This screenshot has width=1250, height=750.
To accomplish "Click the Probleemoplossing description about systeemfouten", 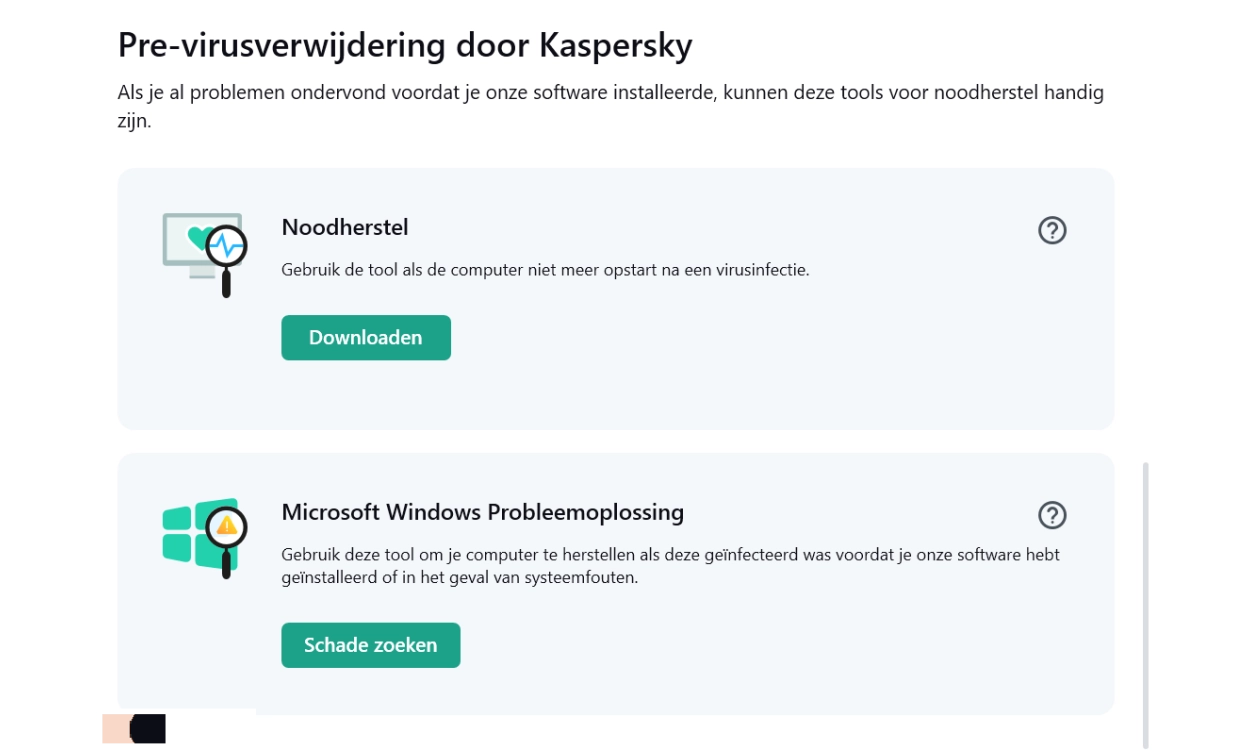I will click(670, 566).
